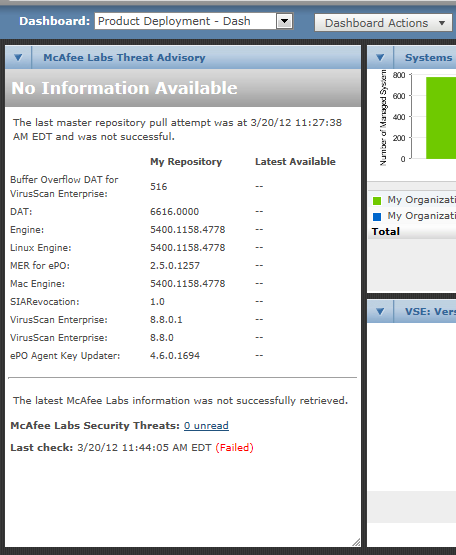Viewport: 456px width, 555px height.
Task: Click the Mac Engine: label
Action: pyautogui.click(x=38, y=284)
